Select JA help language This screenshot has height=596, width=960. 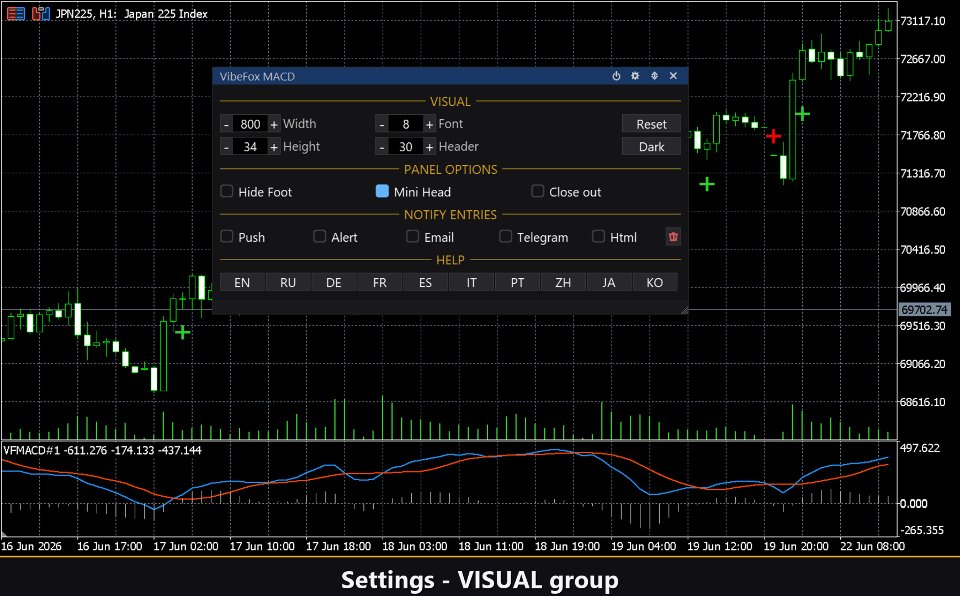tap(609, 282)
